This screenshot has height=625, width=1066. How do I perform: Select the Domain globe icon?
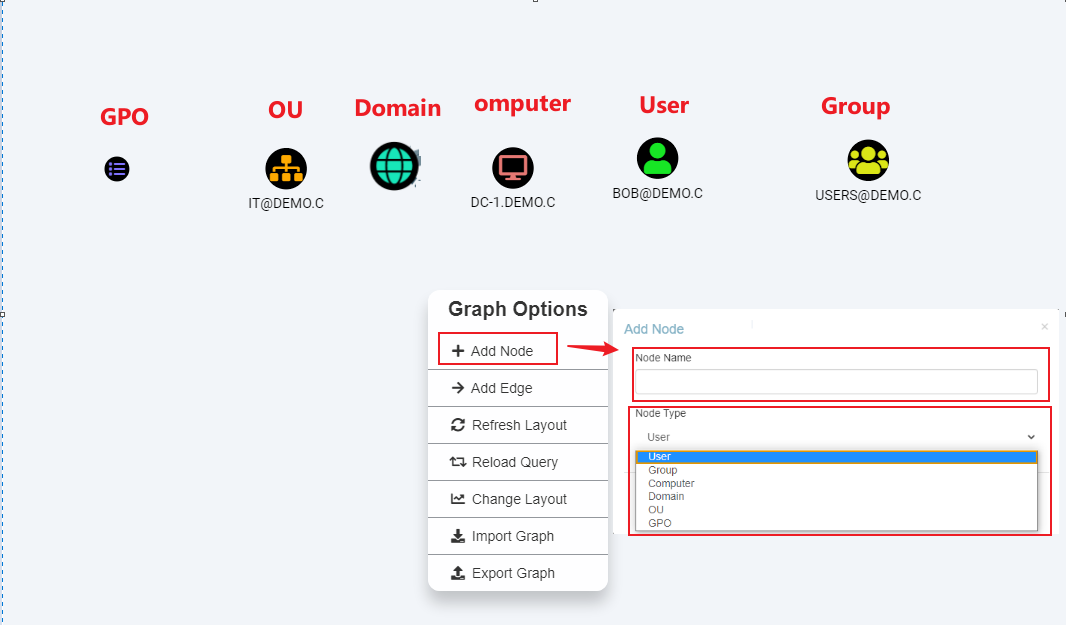394,167
